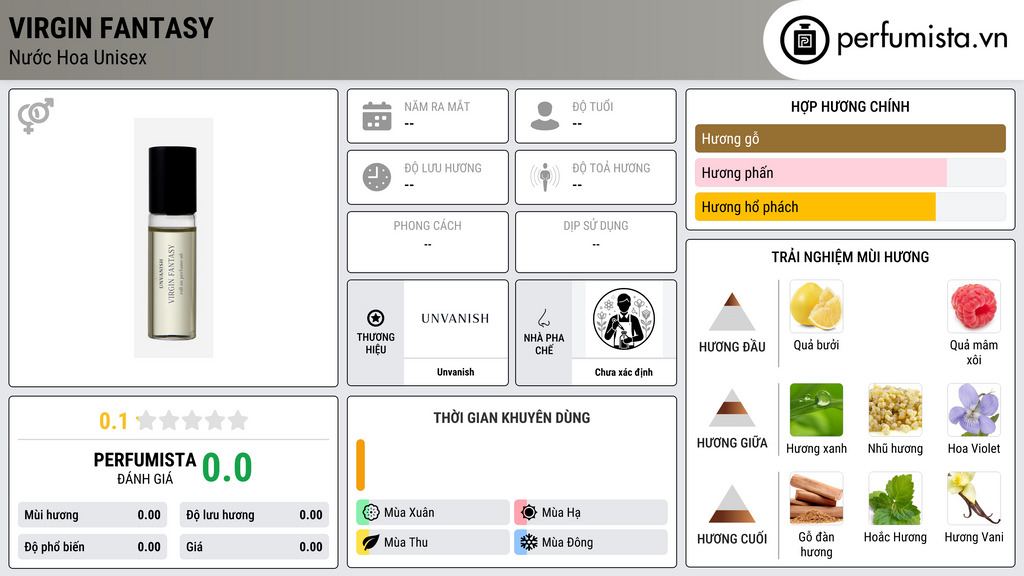This screenshot has height=576, width=1024.
Task: Select the Hoắc Hương note image
Action: point(895,498)
